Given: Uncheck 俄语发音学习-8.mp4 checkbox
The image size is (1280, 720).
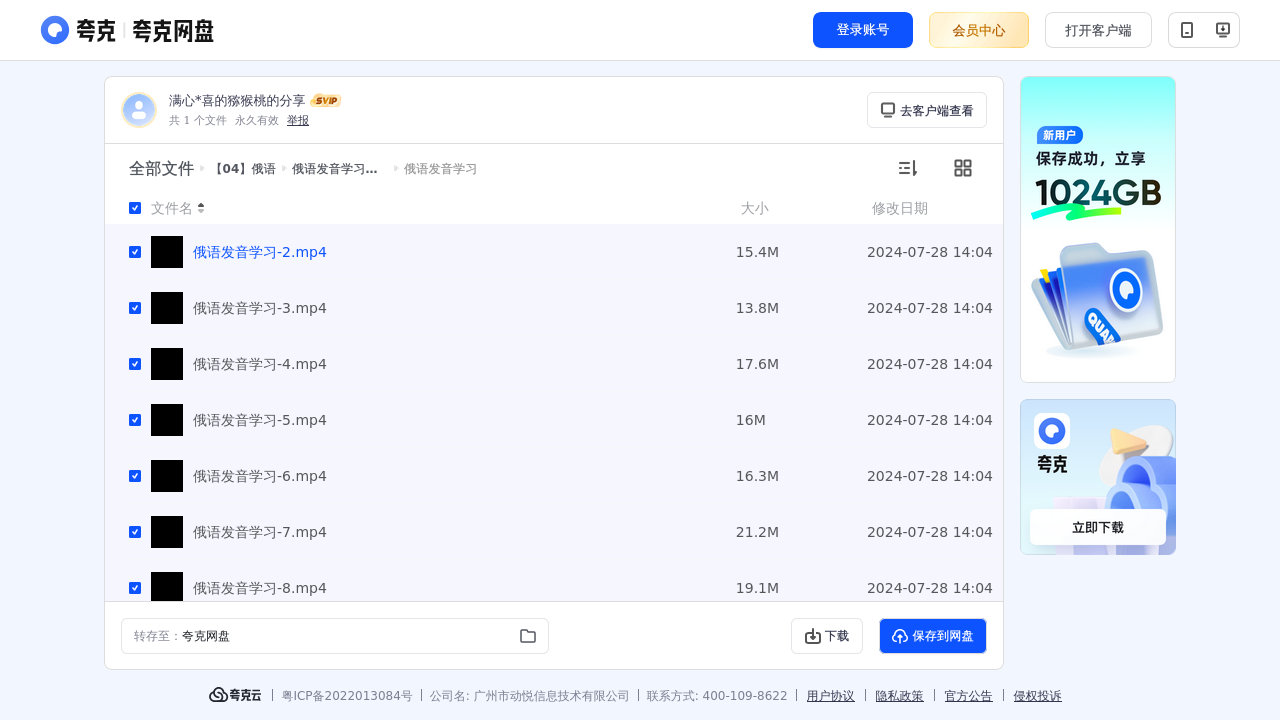Looking at the screenshot, I should pos(135,588).
